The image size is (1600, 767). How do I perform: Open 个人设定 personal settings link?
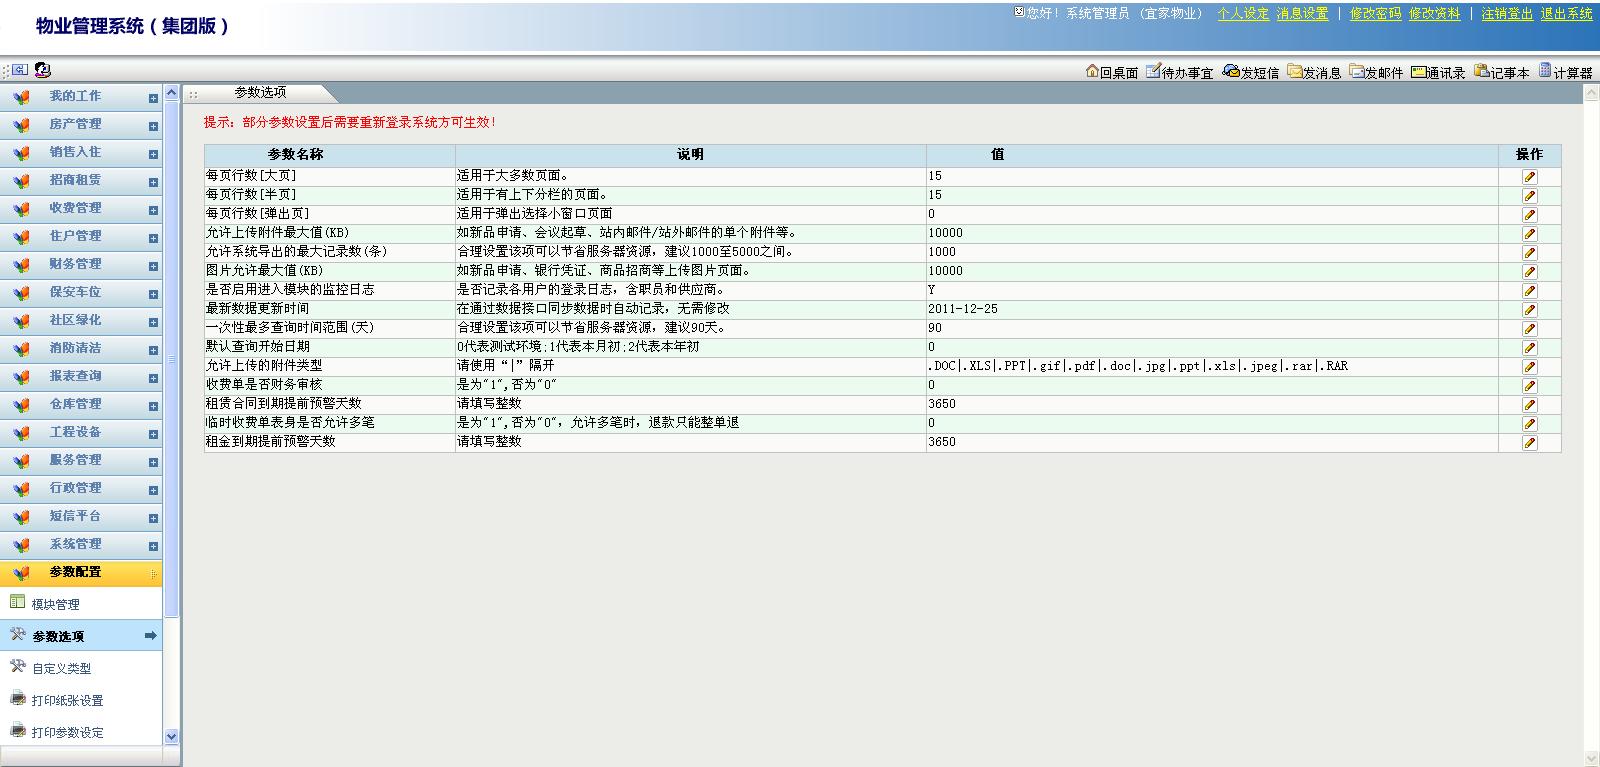(1243, 14)
